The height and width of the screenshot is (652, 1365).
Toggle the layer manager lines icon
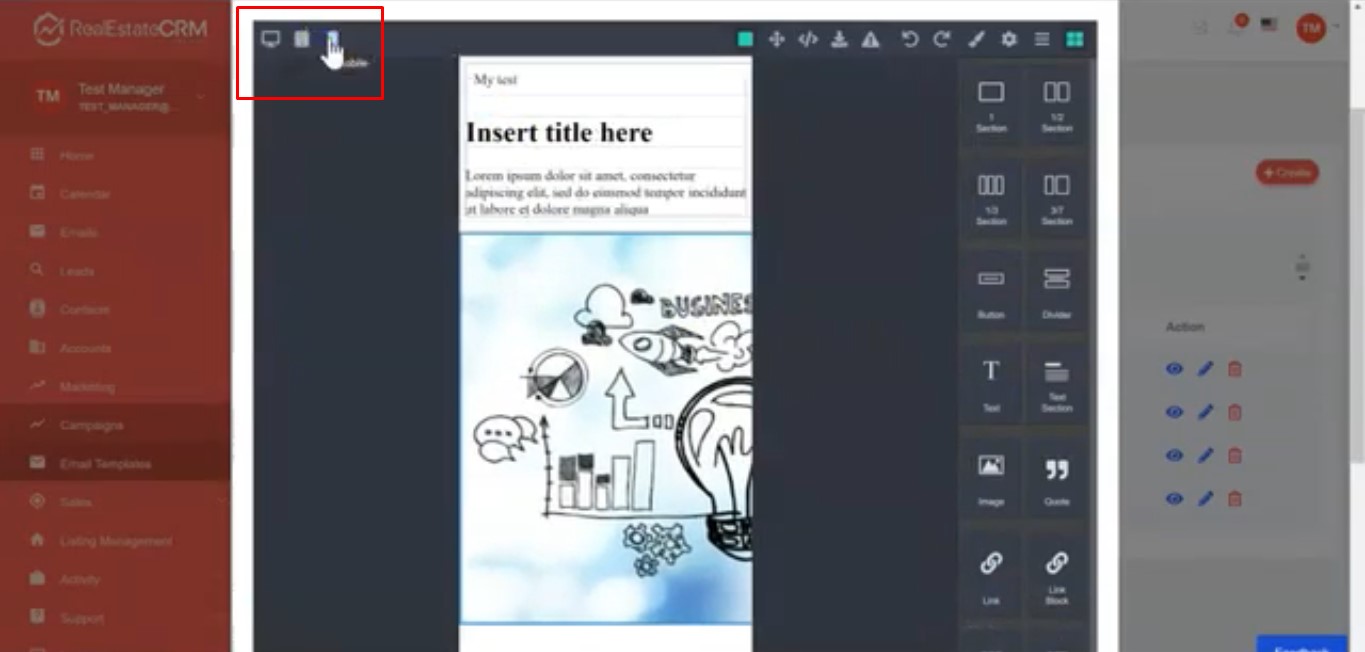[x=1042, y=39]
